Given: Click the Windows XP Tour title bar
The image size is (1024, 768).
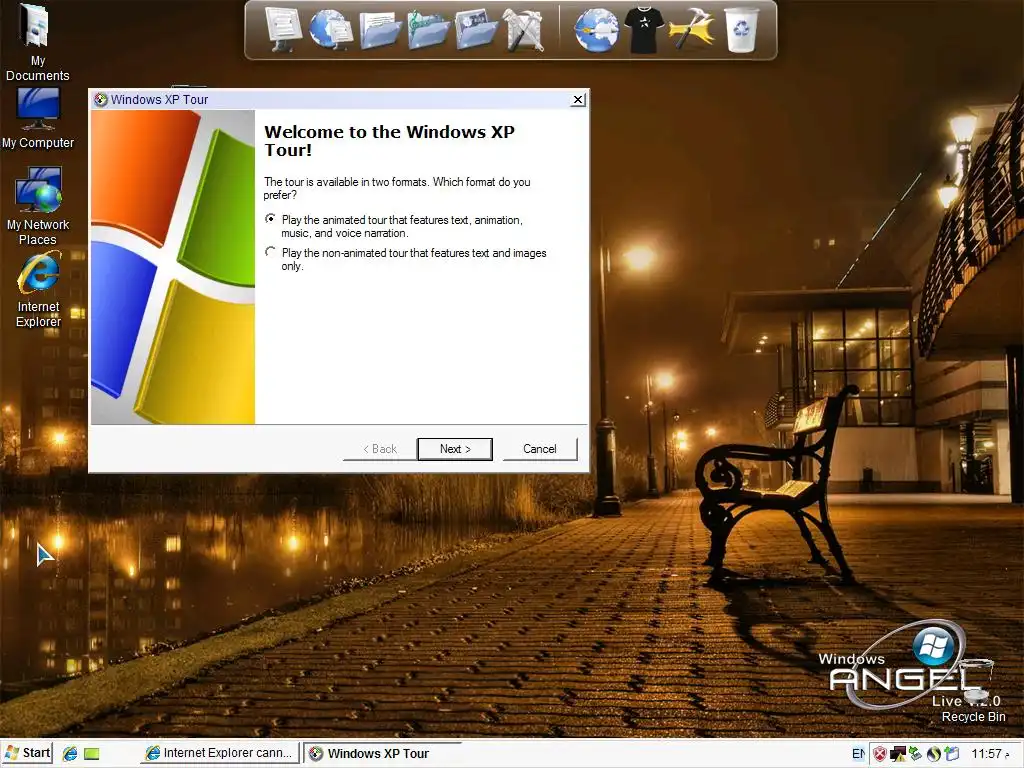Looking at the screenshot, I should click(x=338, y=99).
